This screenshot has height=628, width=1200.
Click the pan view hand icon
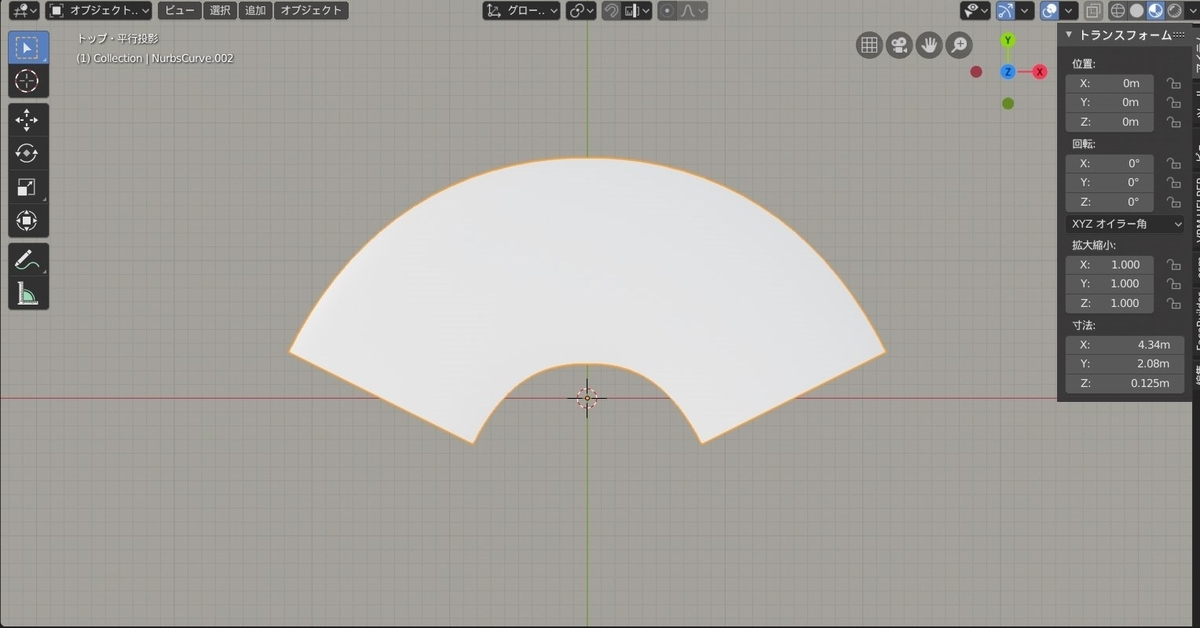[x=929, y=45]
